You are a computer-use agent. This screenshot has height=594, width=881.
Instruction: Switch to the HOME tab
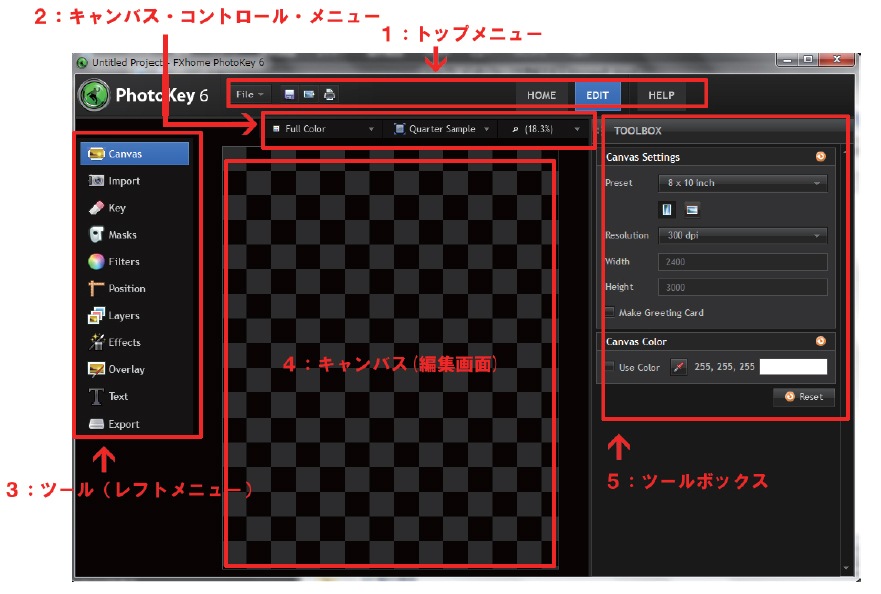point(541,96)
